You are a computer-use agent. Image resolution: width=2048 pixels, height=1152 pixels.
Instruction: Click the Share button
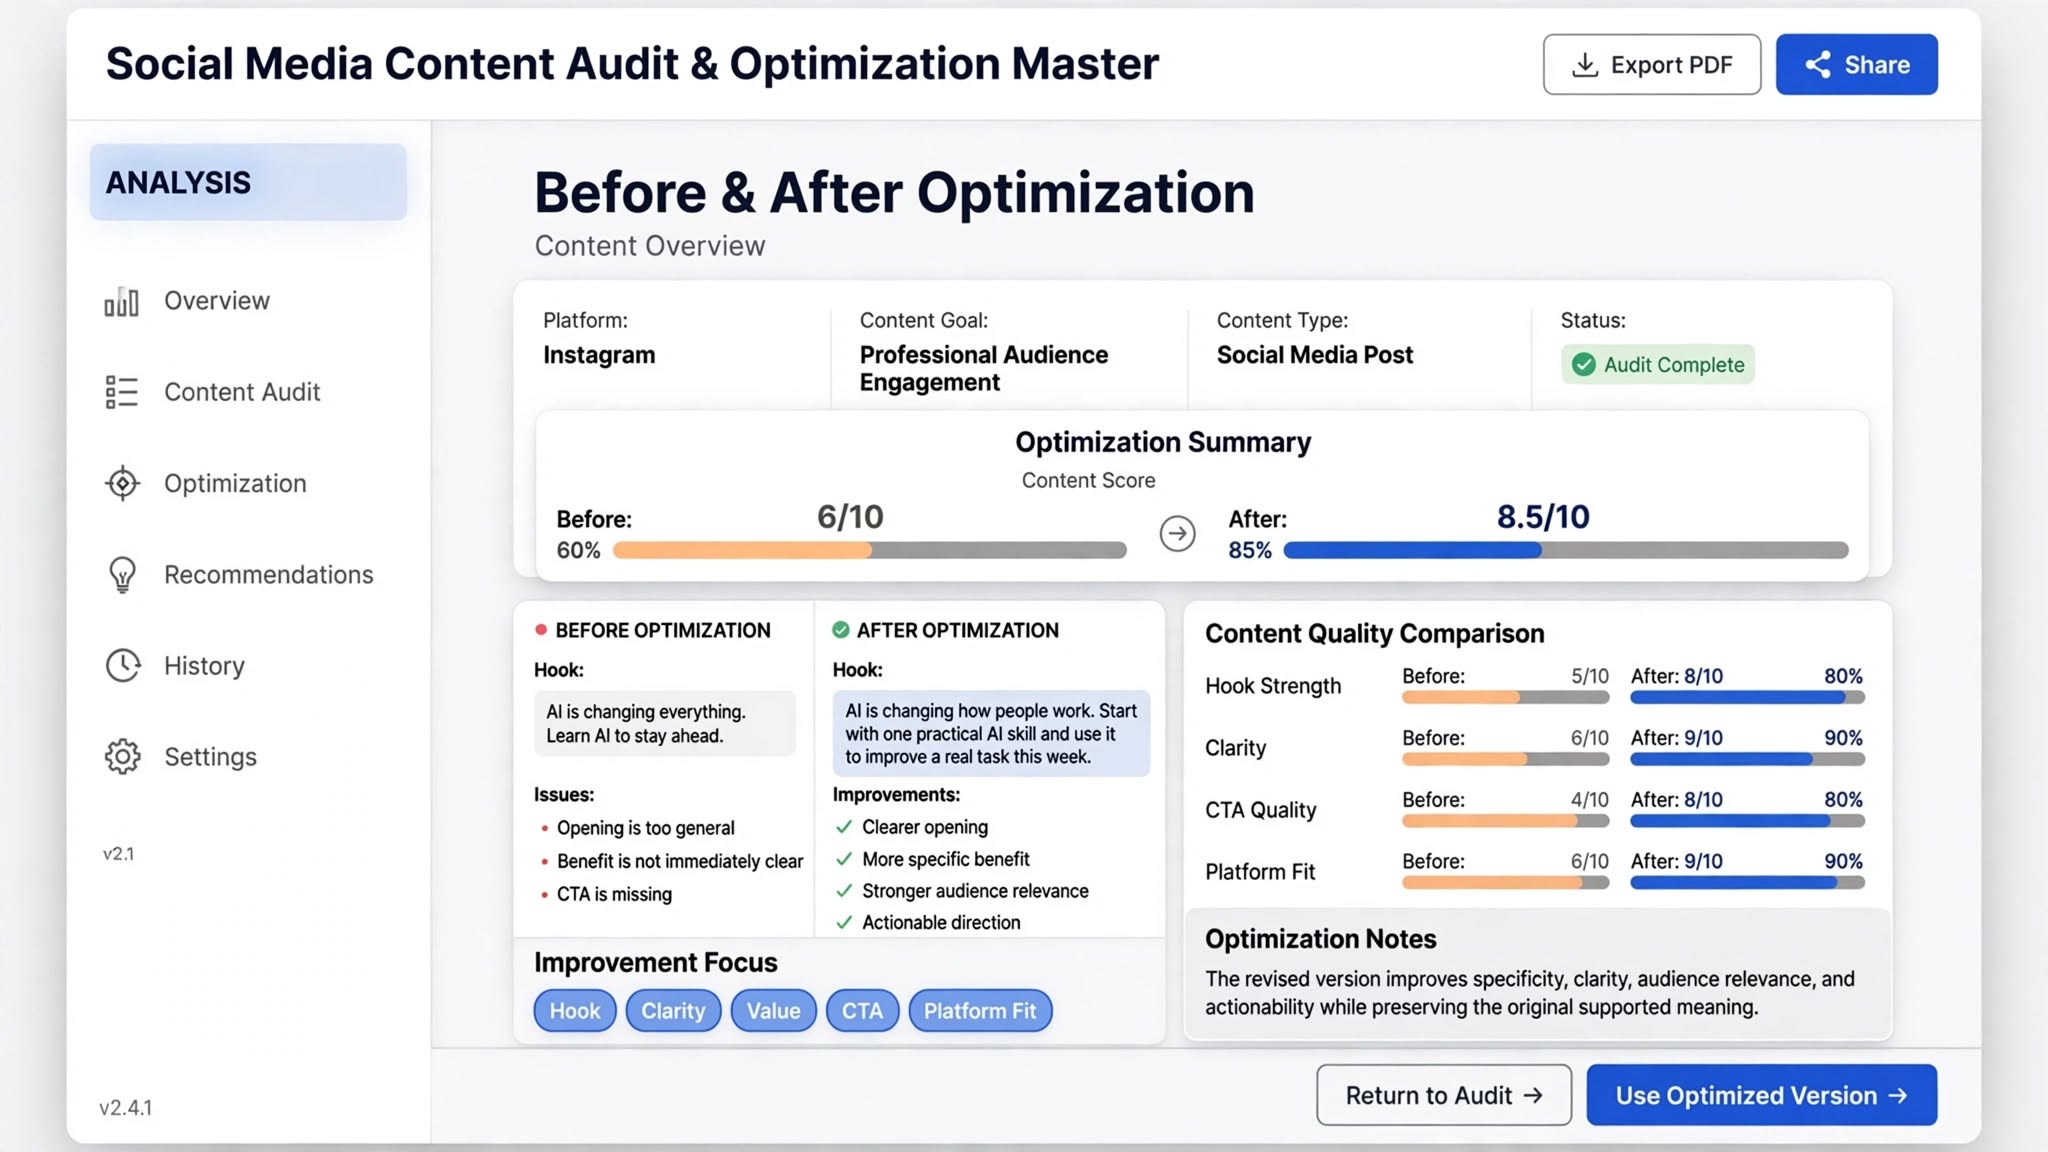1857,65
